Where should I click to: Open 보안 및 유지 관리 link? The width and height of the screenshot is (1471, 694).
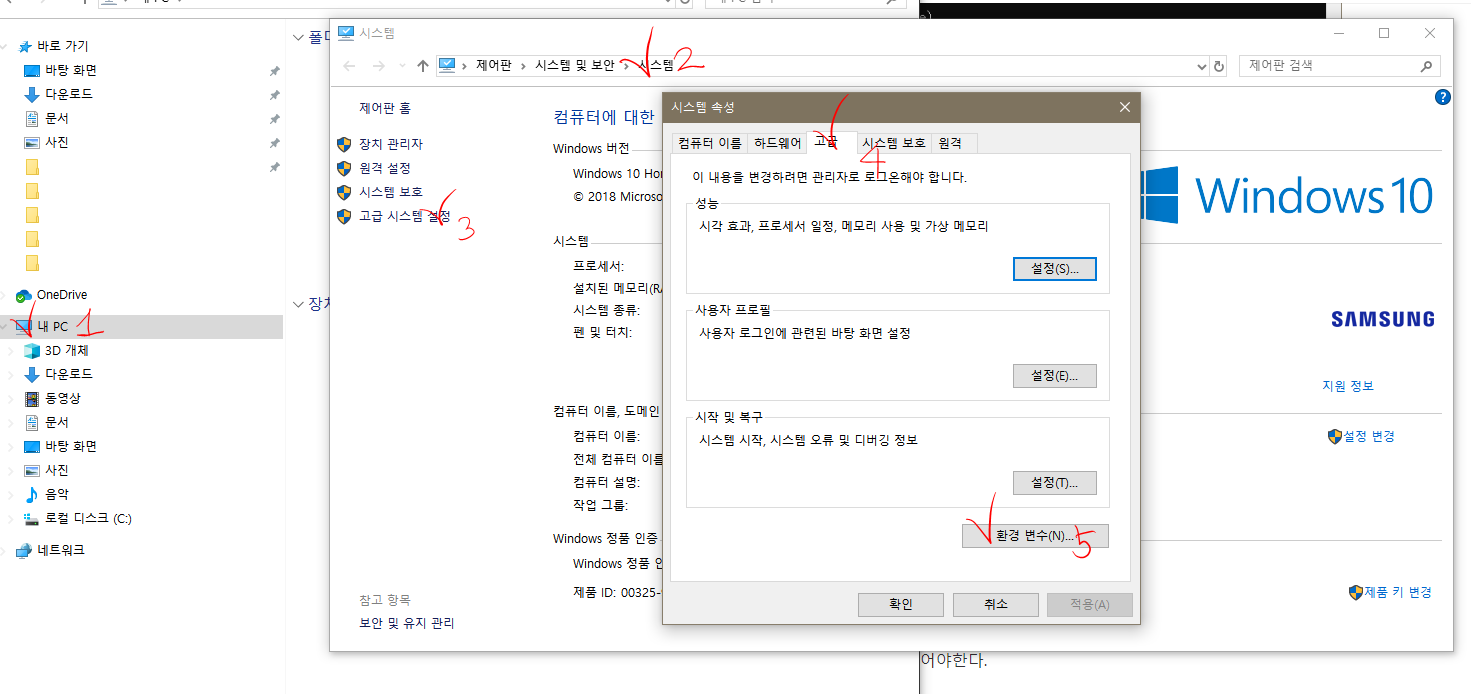[x=407, y=623]
